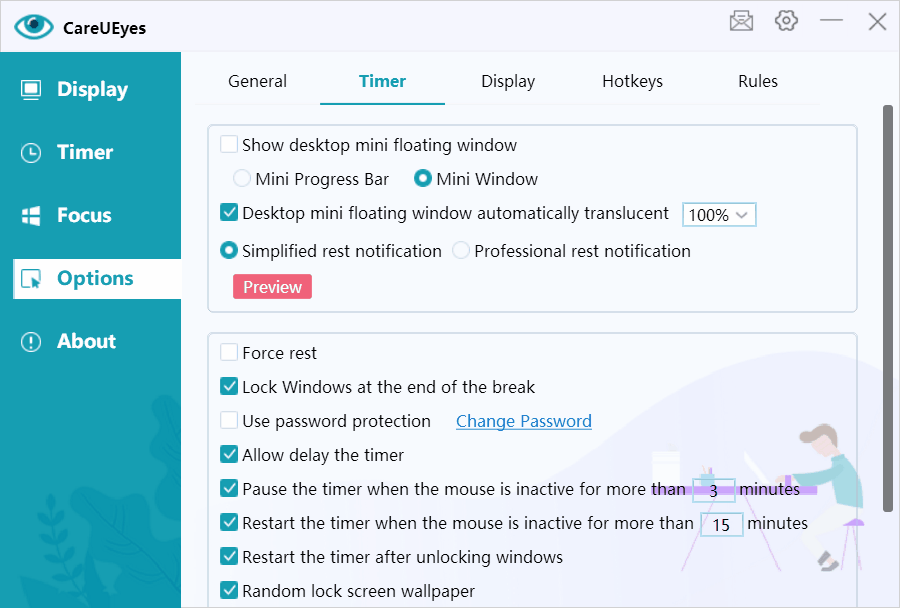
Task: Switch to the Hotkeys tab
Action: point(633,82)
